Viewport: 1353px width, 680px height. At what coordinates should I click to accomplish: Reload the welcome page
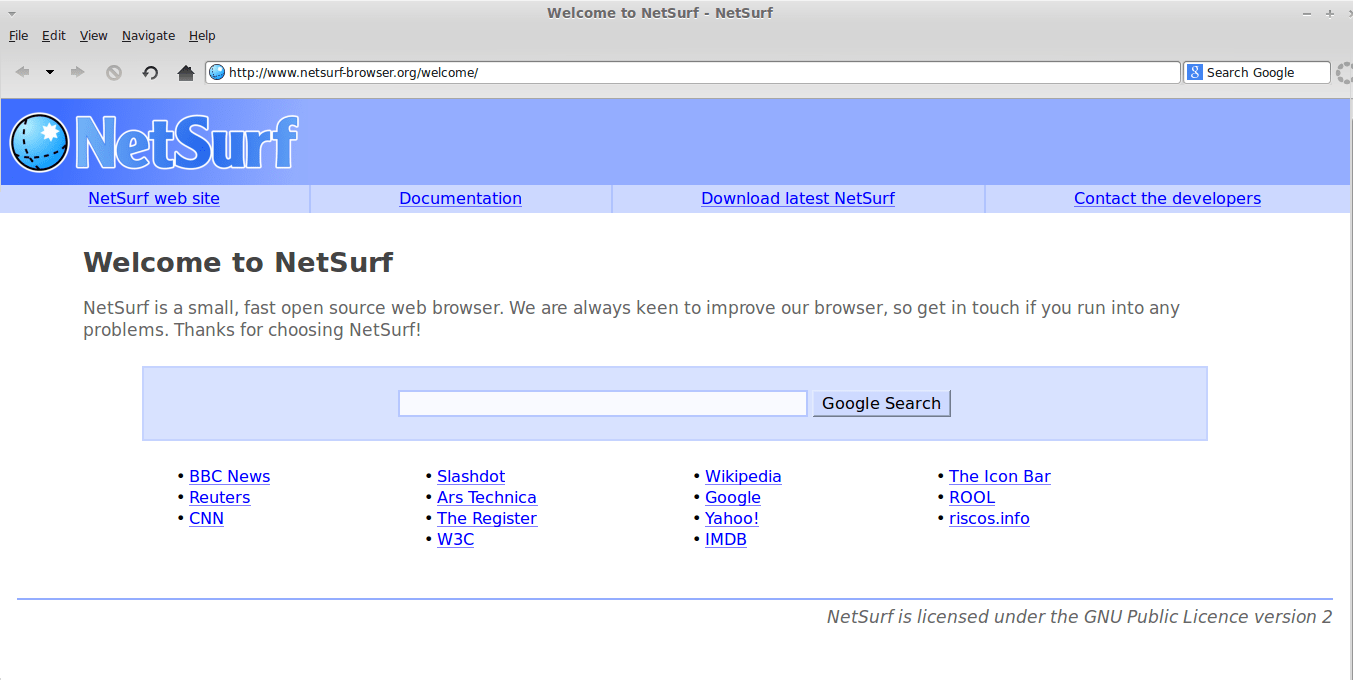pyautogui.click(x=150, y=71)
